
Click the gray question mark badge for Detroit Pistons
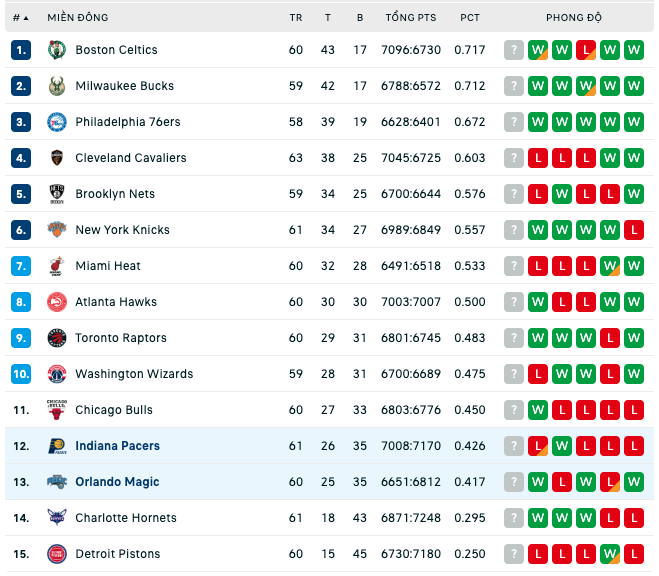[514, 554]
